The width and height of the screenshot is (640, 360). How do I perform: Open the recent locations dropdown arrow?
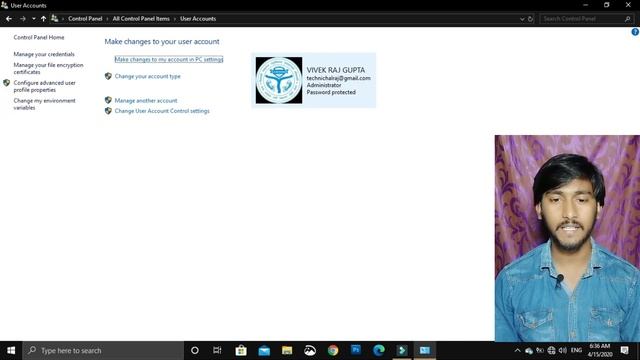click(33, 19)
